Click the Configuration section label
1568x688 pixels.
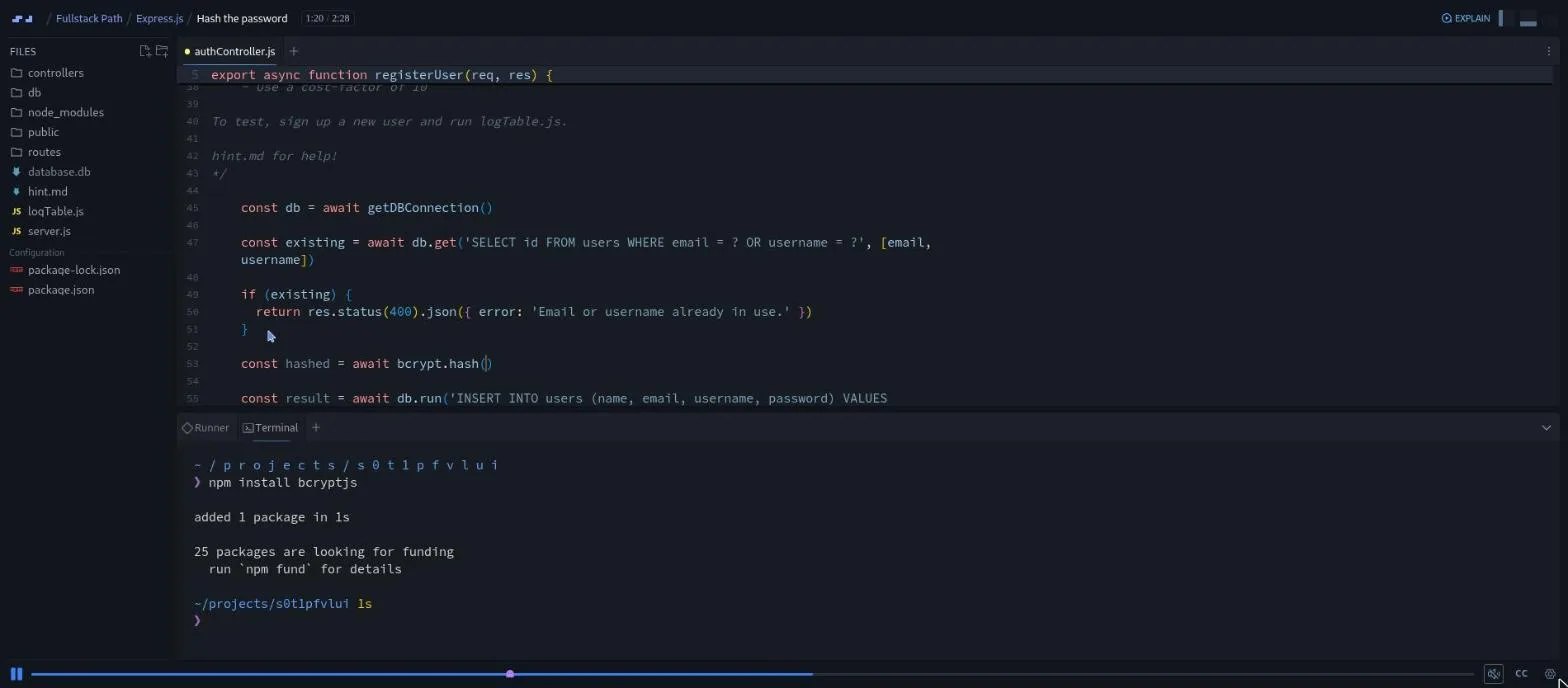(37, 253)
